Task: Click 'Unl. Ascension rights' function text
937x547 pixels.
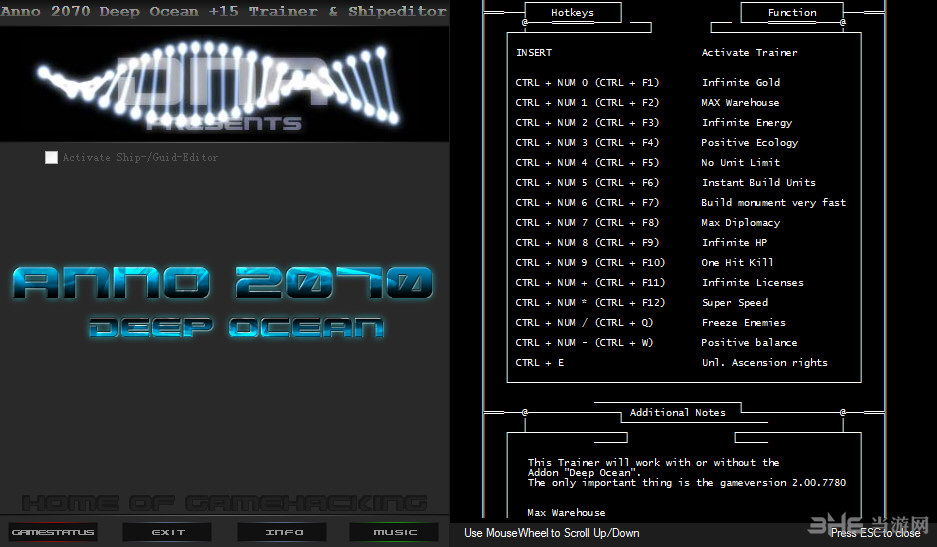Action: click(x=764, y=362)
